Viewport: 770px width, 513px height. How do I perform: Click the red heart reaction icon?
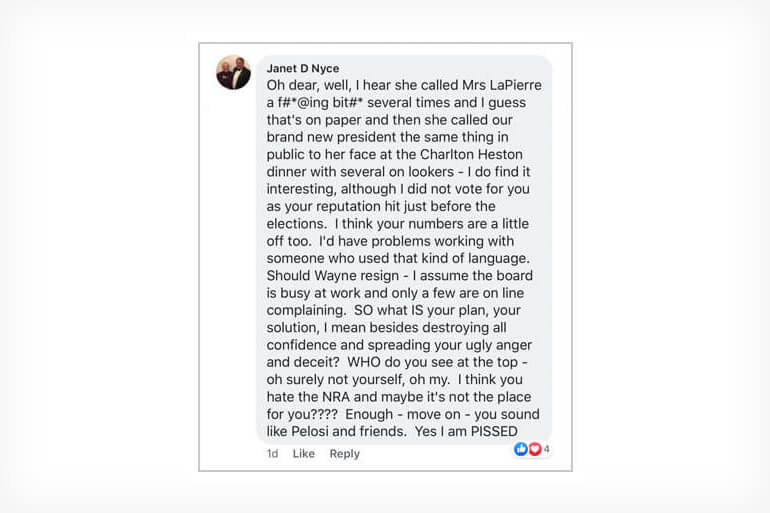point(534,449)
